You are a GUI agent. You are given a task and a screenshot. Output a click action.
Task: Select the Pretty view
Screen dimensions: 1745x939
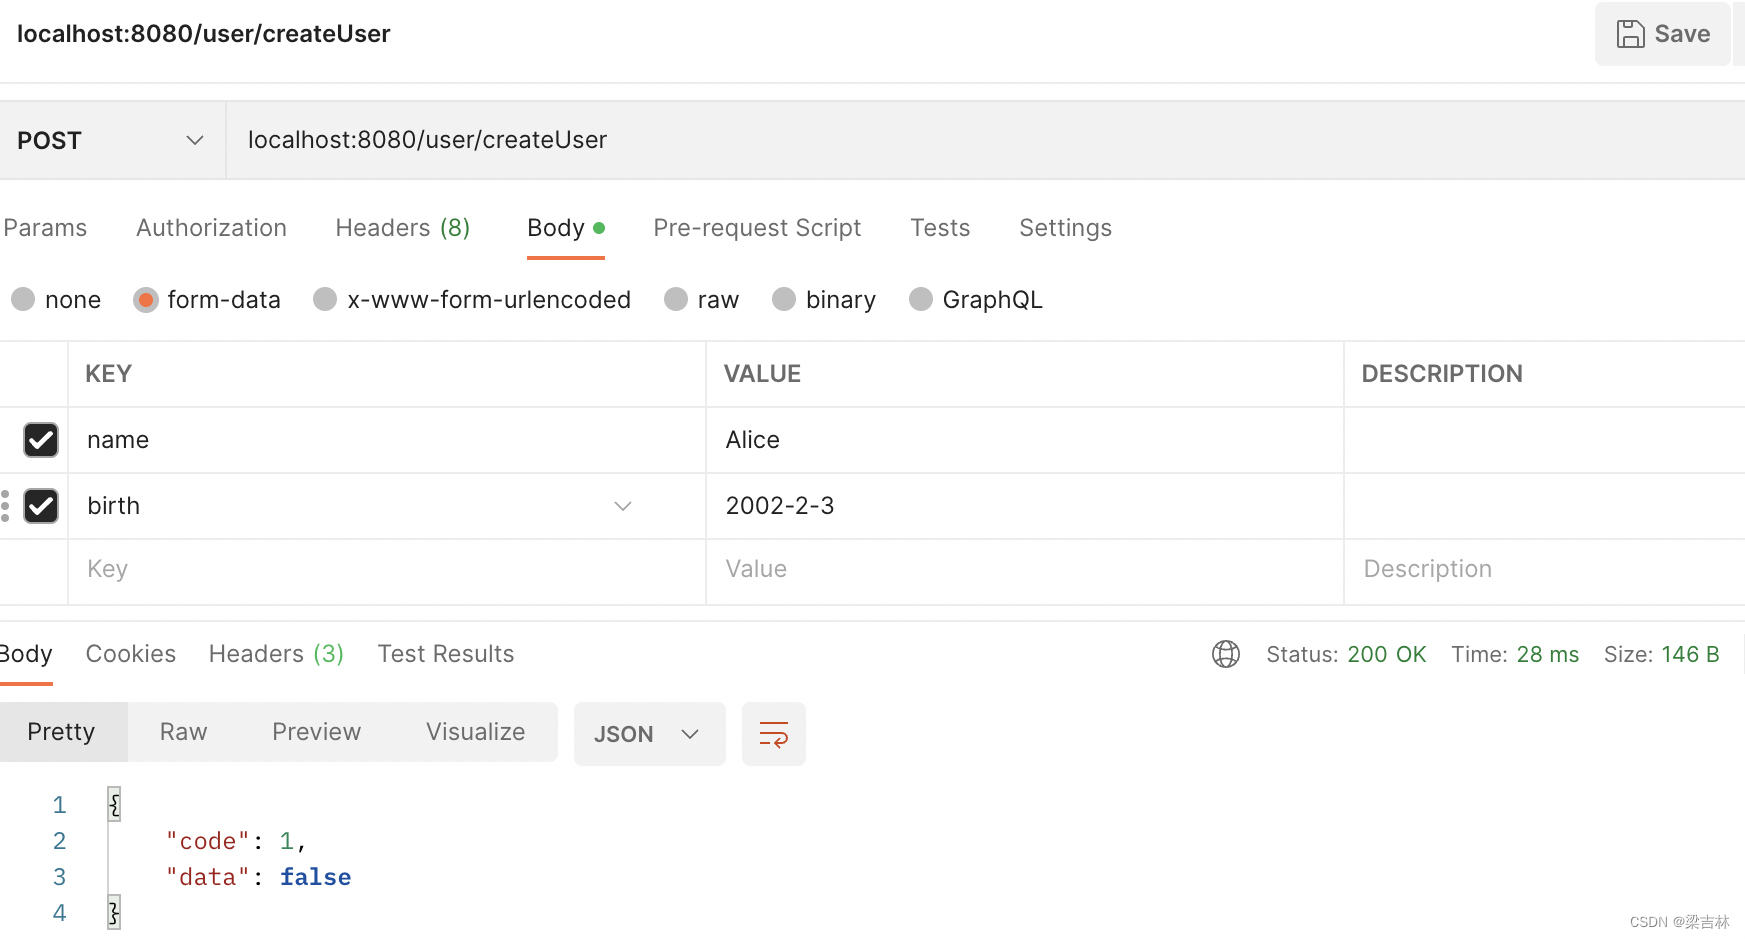click(62, 732)
